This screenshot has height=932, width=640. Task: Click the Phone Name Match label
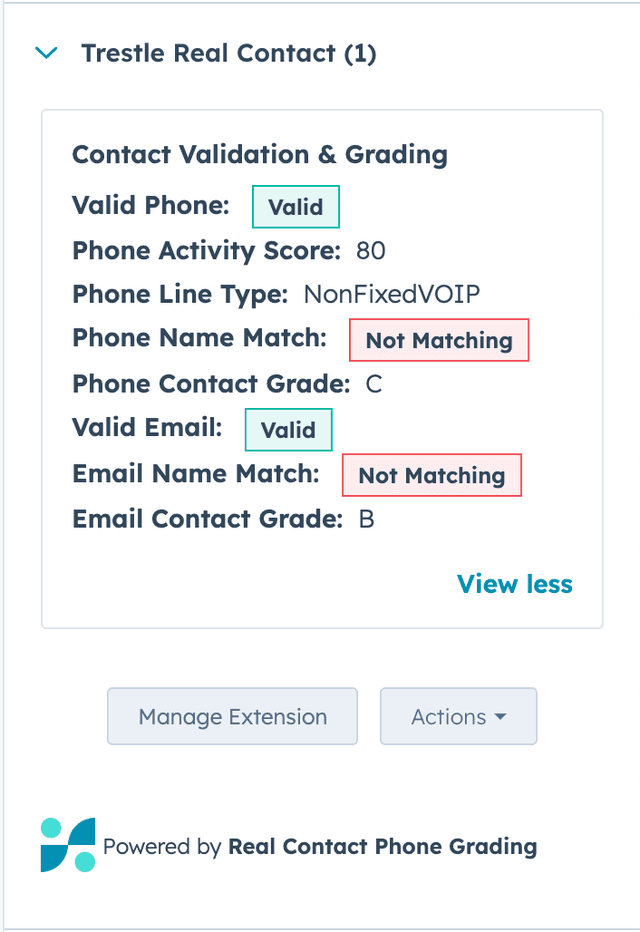199,339
